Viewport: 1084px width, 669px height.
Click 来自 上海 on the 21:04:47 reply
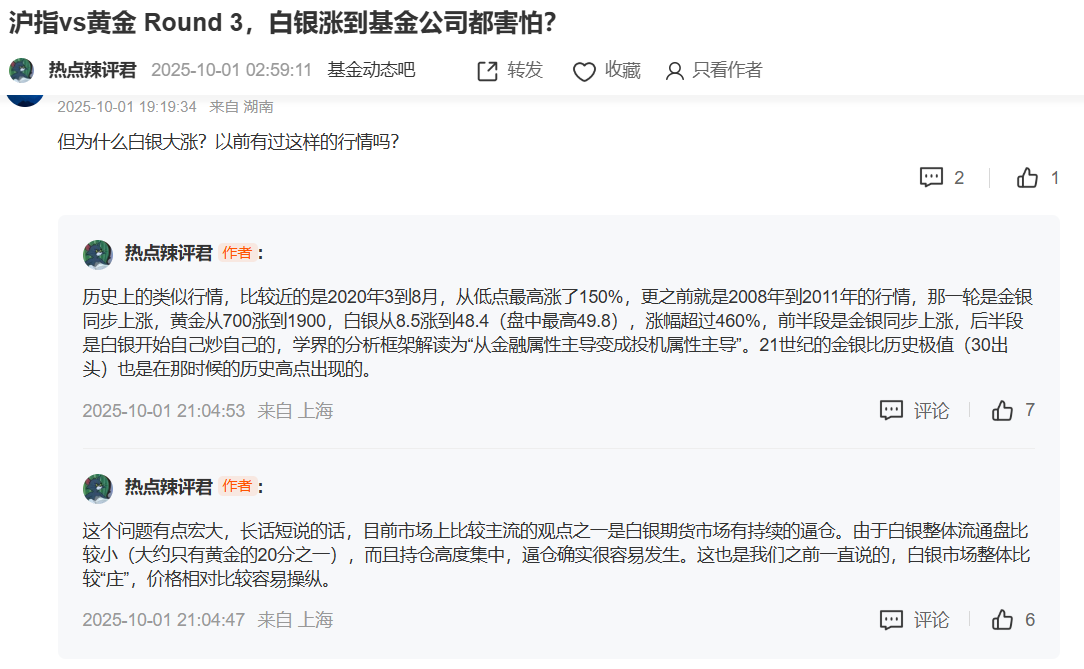pos(295,620)
